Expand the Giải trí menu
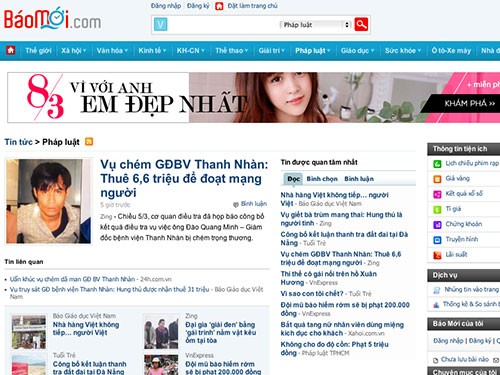Image resolution: width=500 pixels, height=375 pixels. point(271,51)
